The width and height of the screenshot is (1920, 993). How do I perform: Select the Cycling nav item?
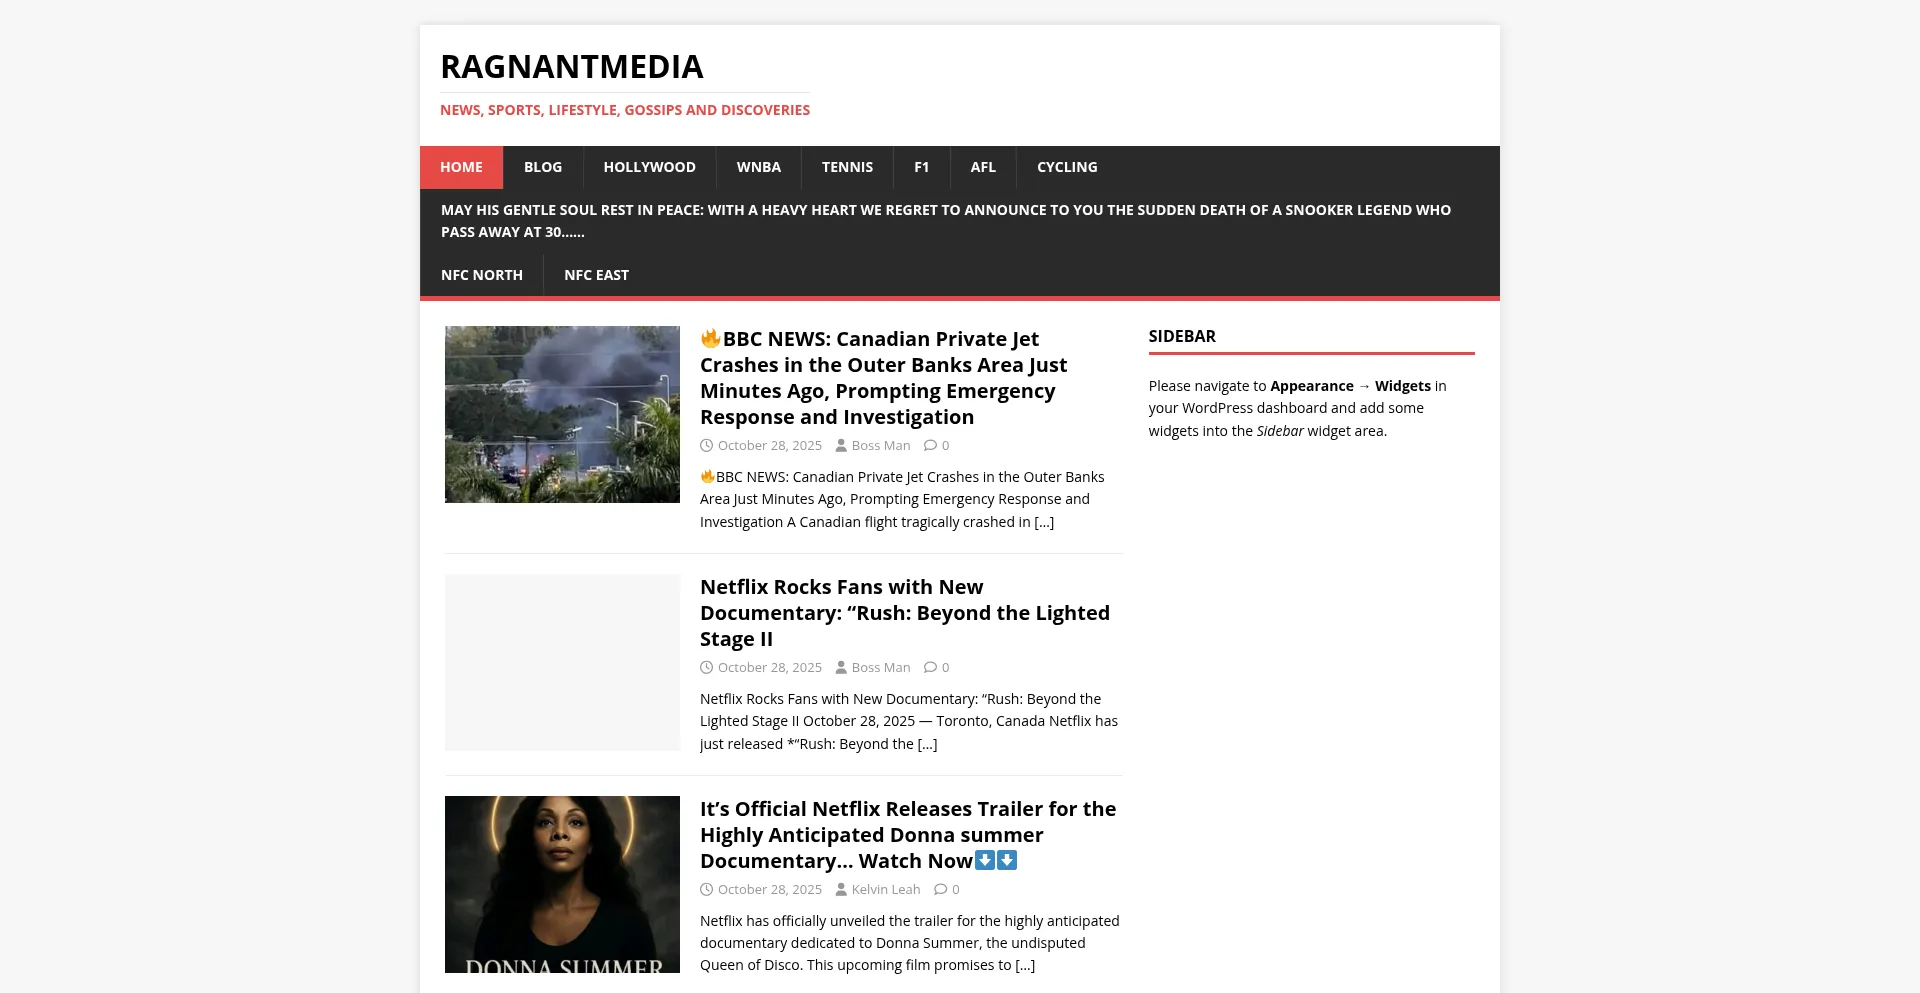point(1067,167)
